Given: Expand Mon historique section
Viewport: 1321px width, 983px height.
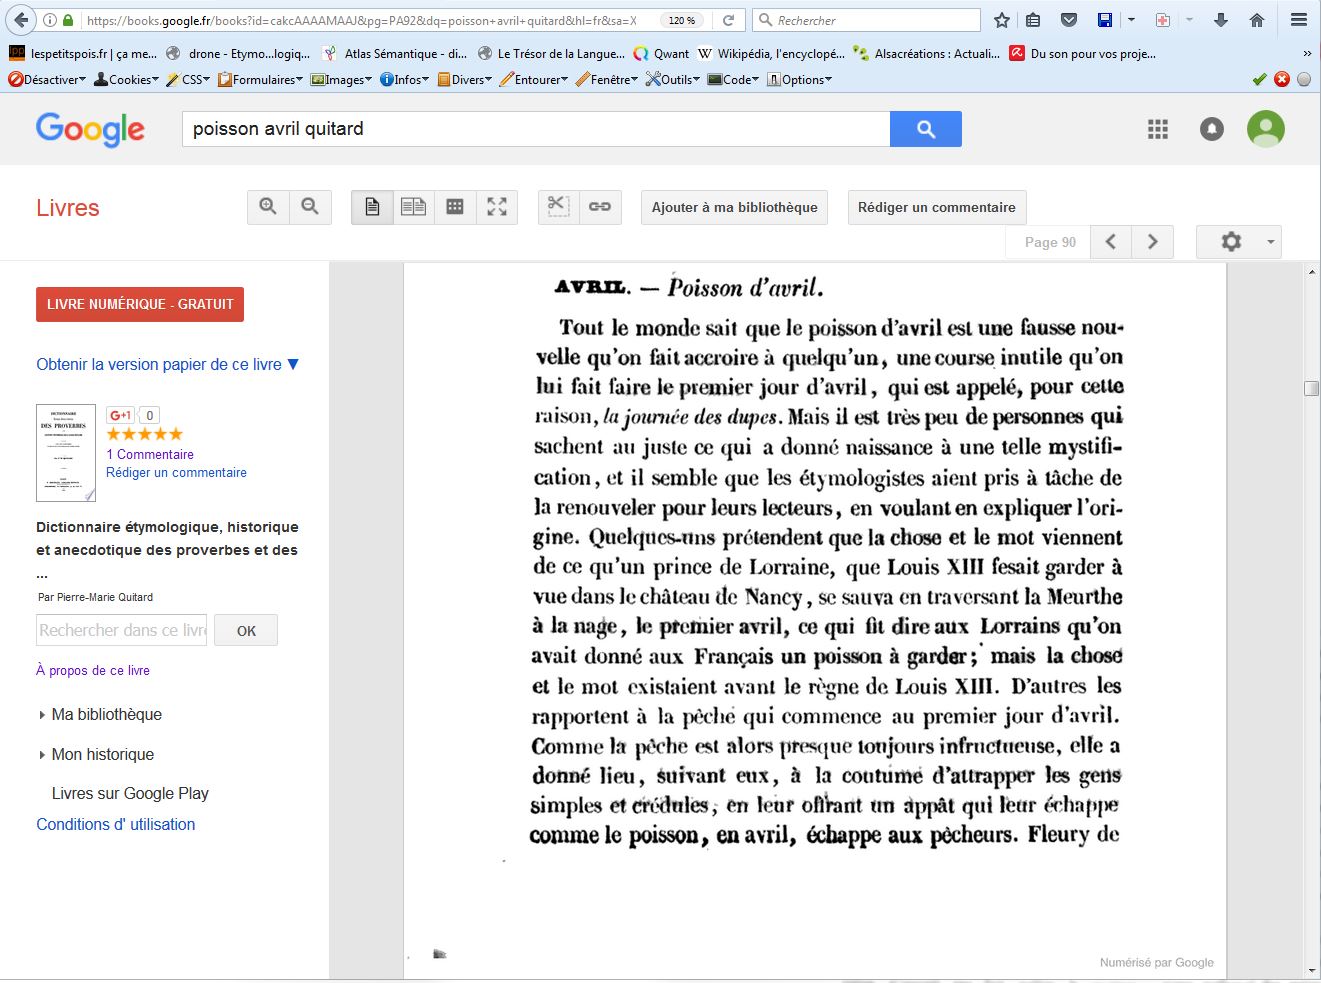Looking at the screenshot, I should tap(102, 754).
